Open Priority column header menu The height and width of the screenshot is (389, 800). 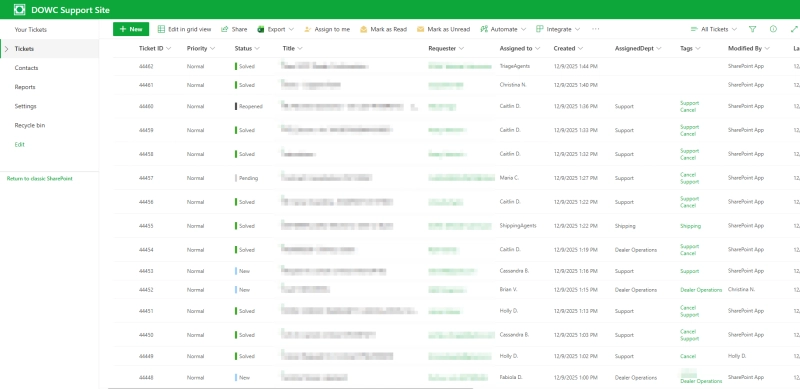(201, 48)
